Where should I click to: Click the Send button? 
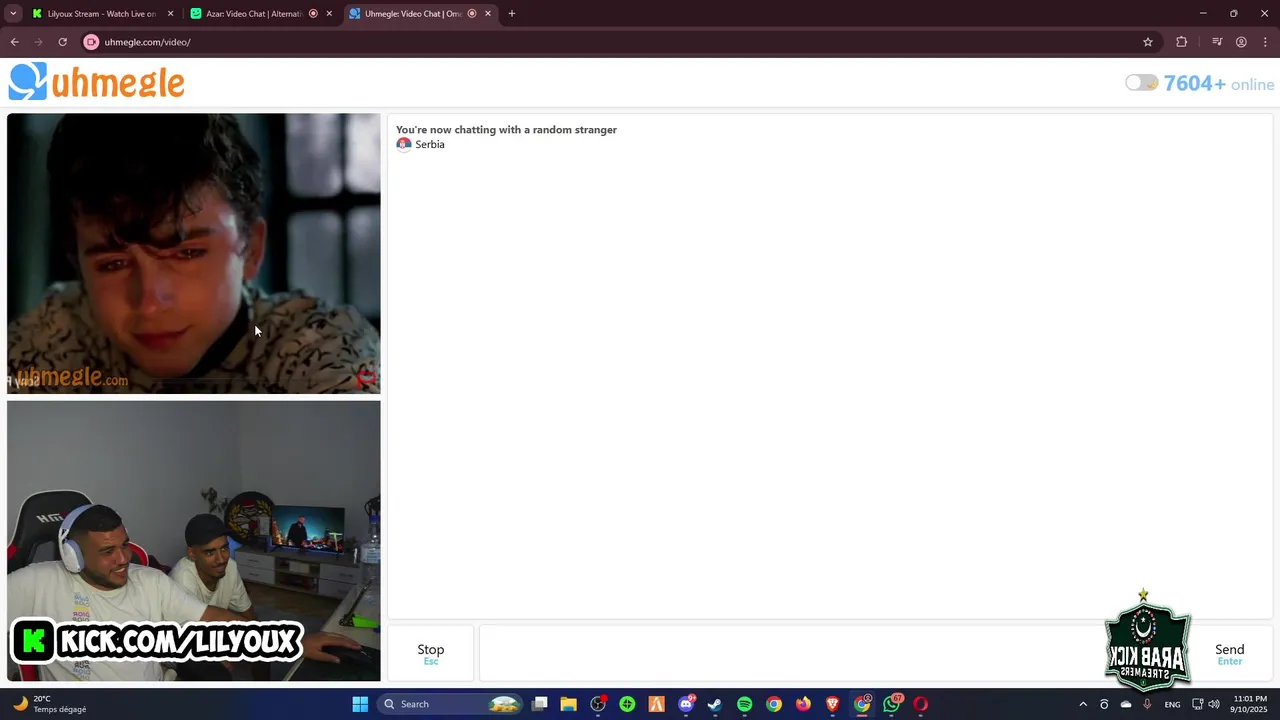tap(1229, 653)
